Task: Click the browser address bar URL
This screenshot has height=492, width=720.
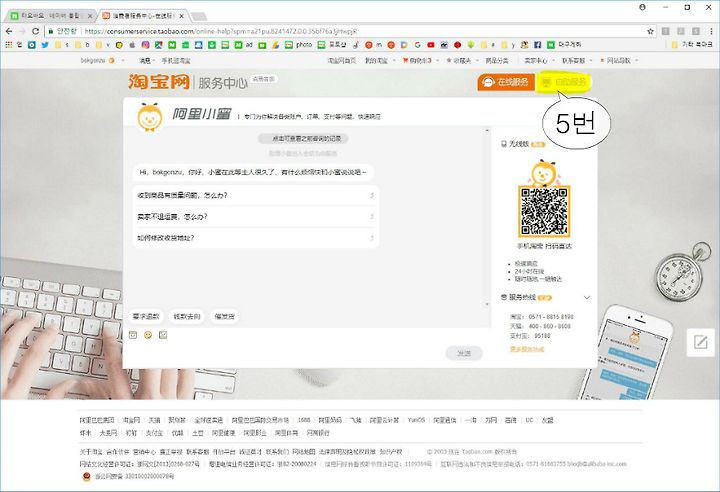Action: pyautogui.click(x=220, y=31)
